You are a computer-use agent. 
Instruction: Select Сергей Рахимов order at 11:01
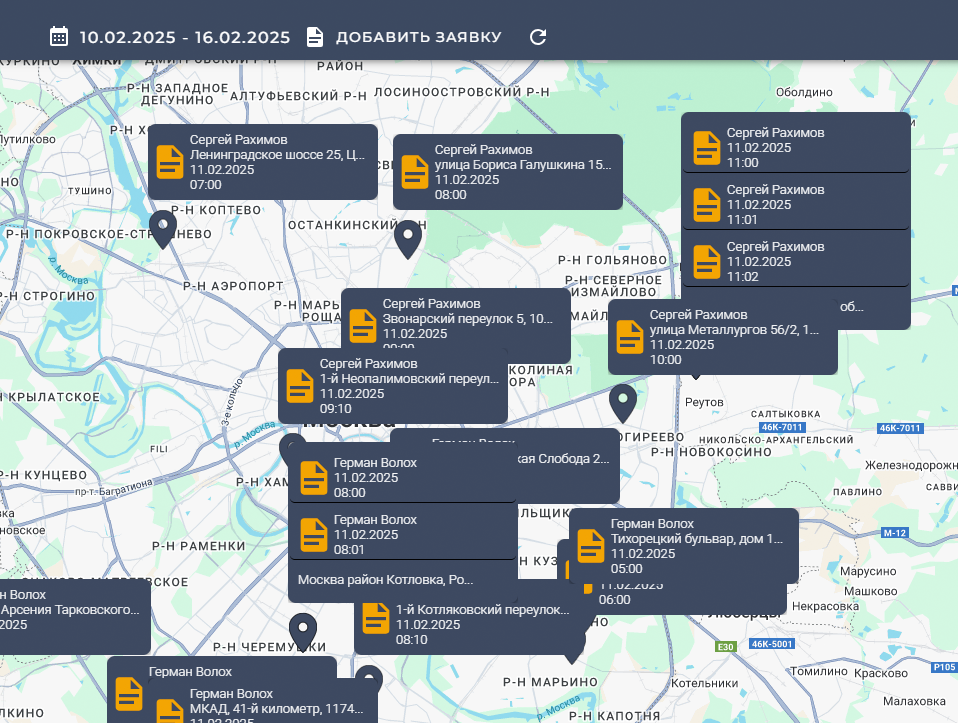(795, 204)
